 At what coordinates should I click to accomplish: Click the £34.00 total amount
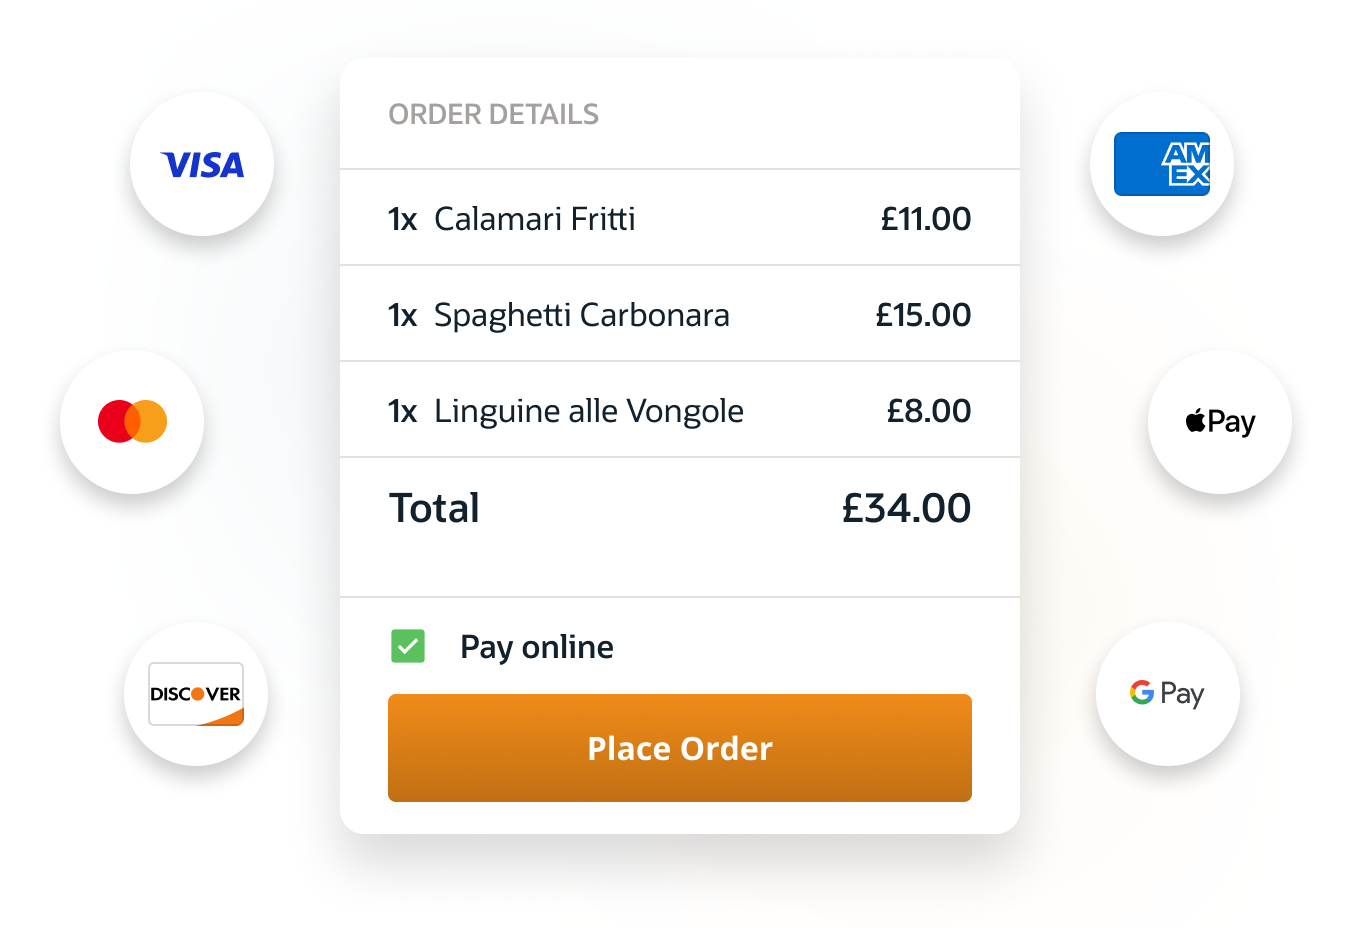(x=906, y=508)
